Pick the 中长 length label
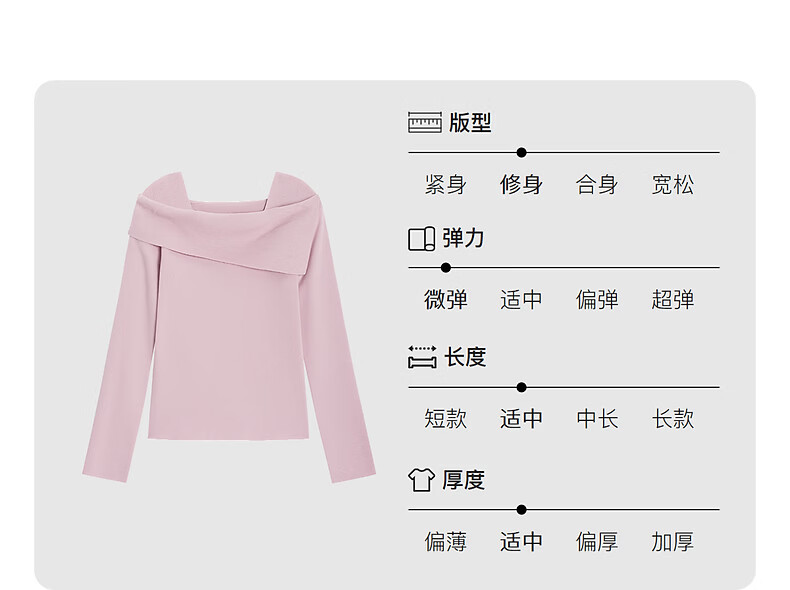Screen dimensions: 790x590 [597, 419]
